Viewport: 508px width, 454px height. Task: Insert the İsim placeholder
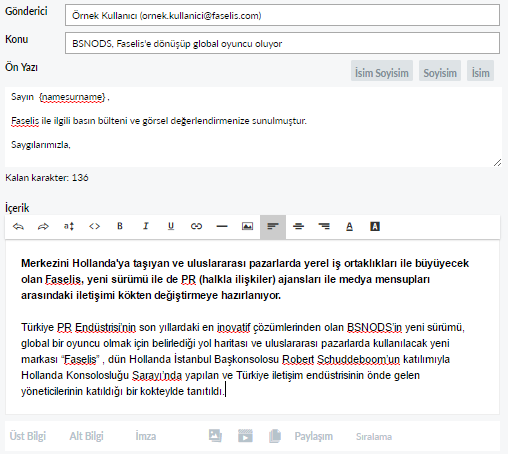(480, 71)
